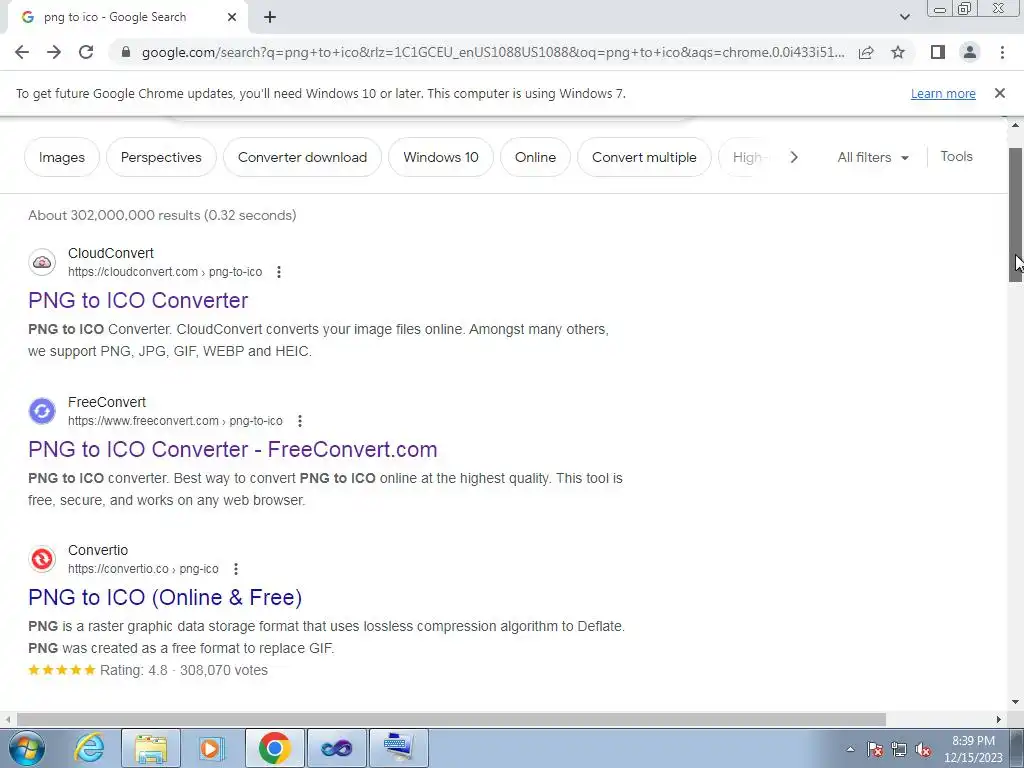Click the Convertio favicon

42,560
